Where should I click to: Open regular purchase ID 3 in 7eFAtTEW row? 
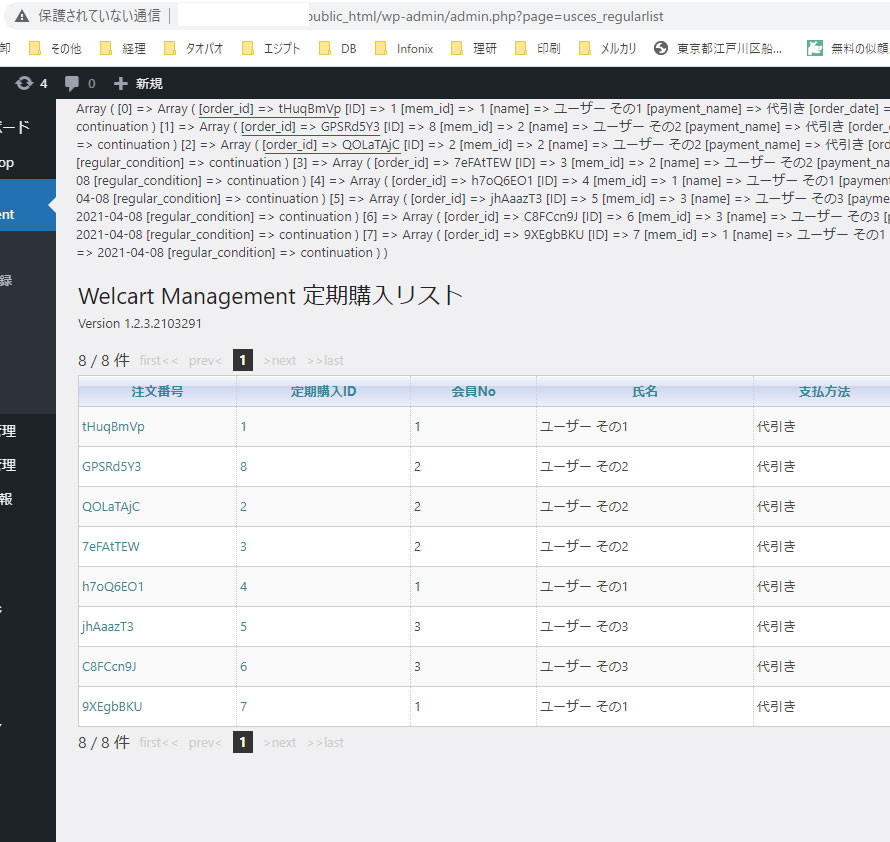pos(244,546)
